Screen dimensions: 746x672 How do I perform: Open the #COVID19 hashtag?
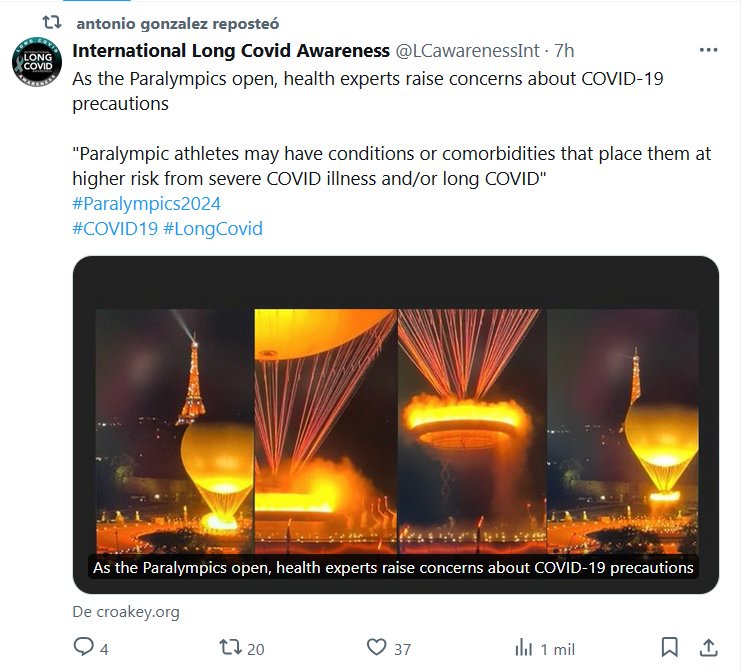[114, 229]
